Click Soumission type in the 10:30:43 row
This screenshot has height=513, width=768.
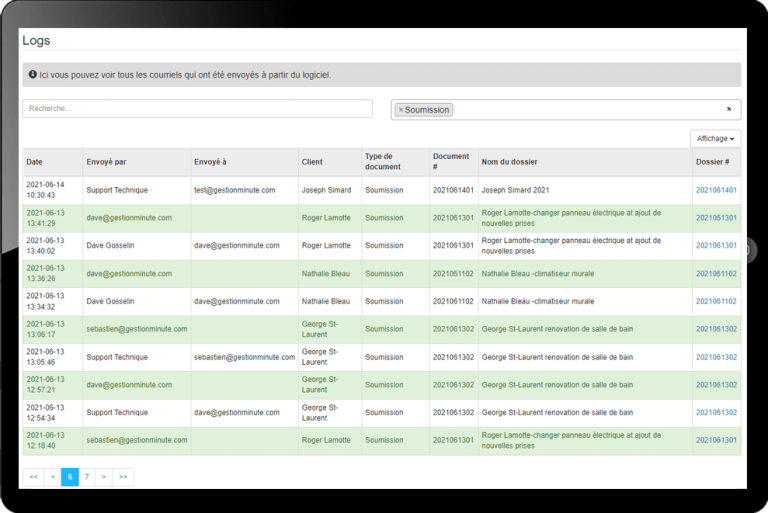pyautogui.click(x=384, y=190)
